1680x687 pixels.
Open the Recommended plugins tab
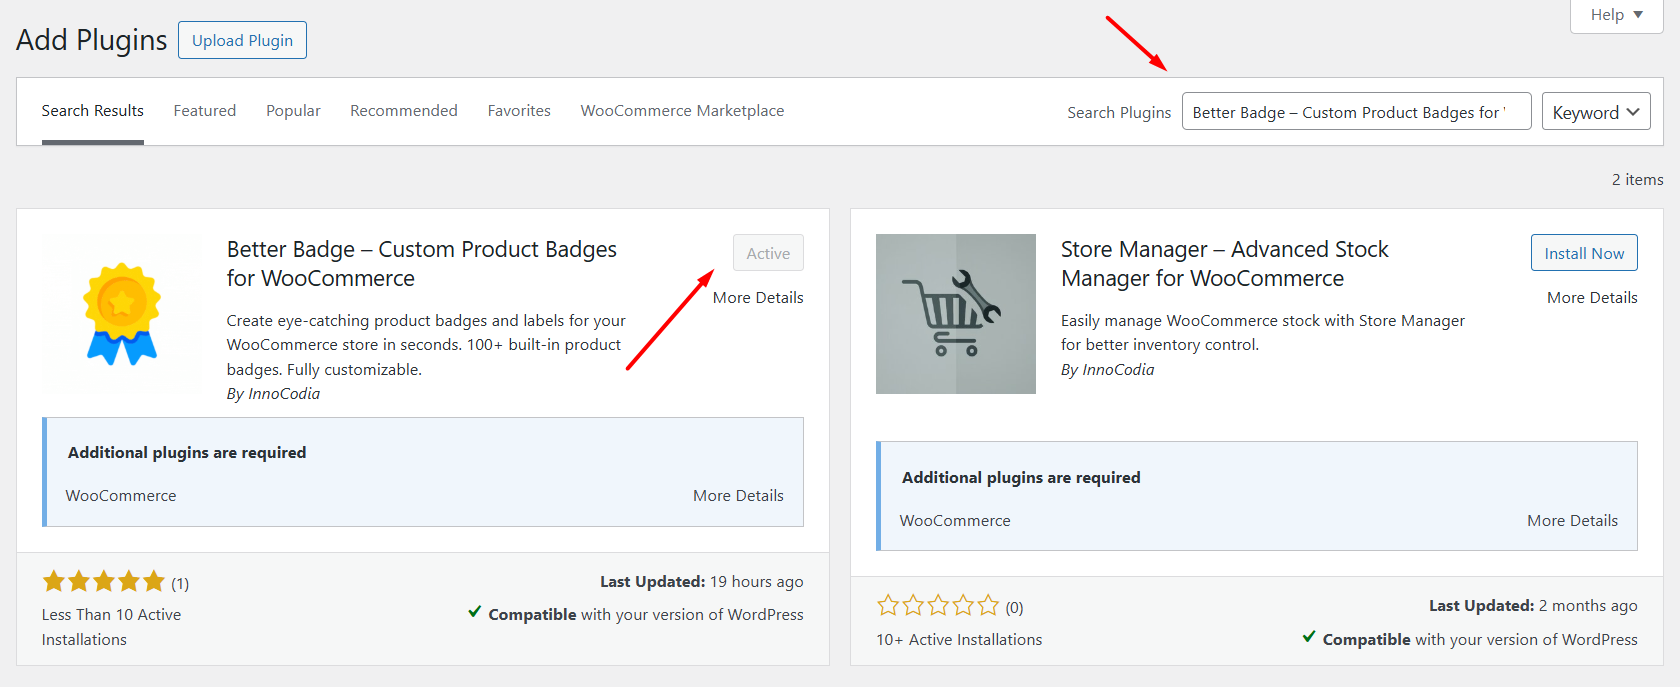pos(403,111)
